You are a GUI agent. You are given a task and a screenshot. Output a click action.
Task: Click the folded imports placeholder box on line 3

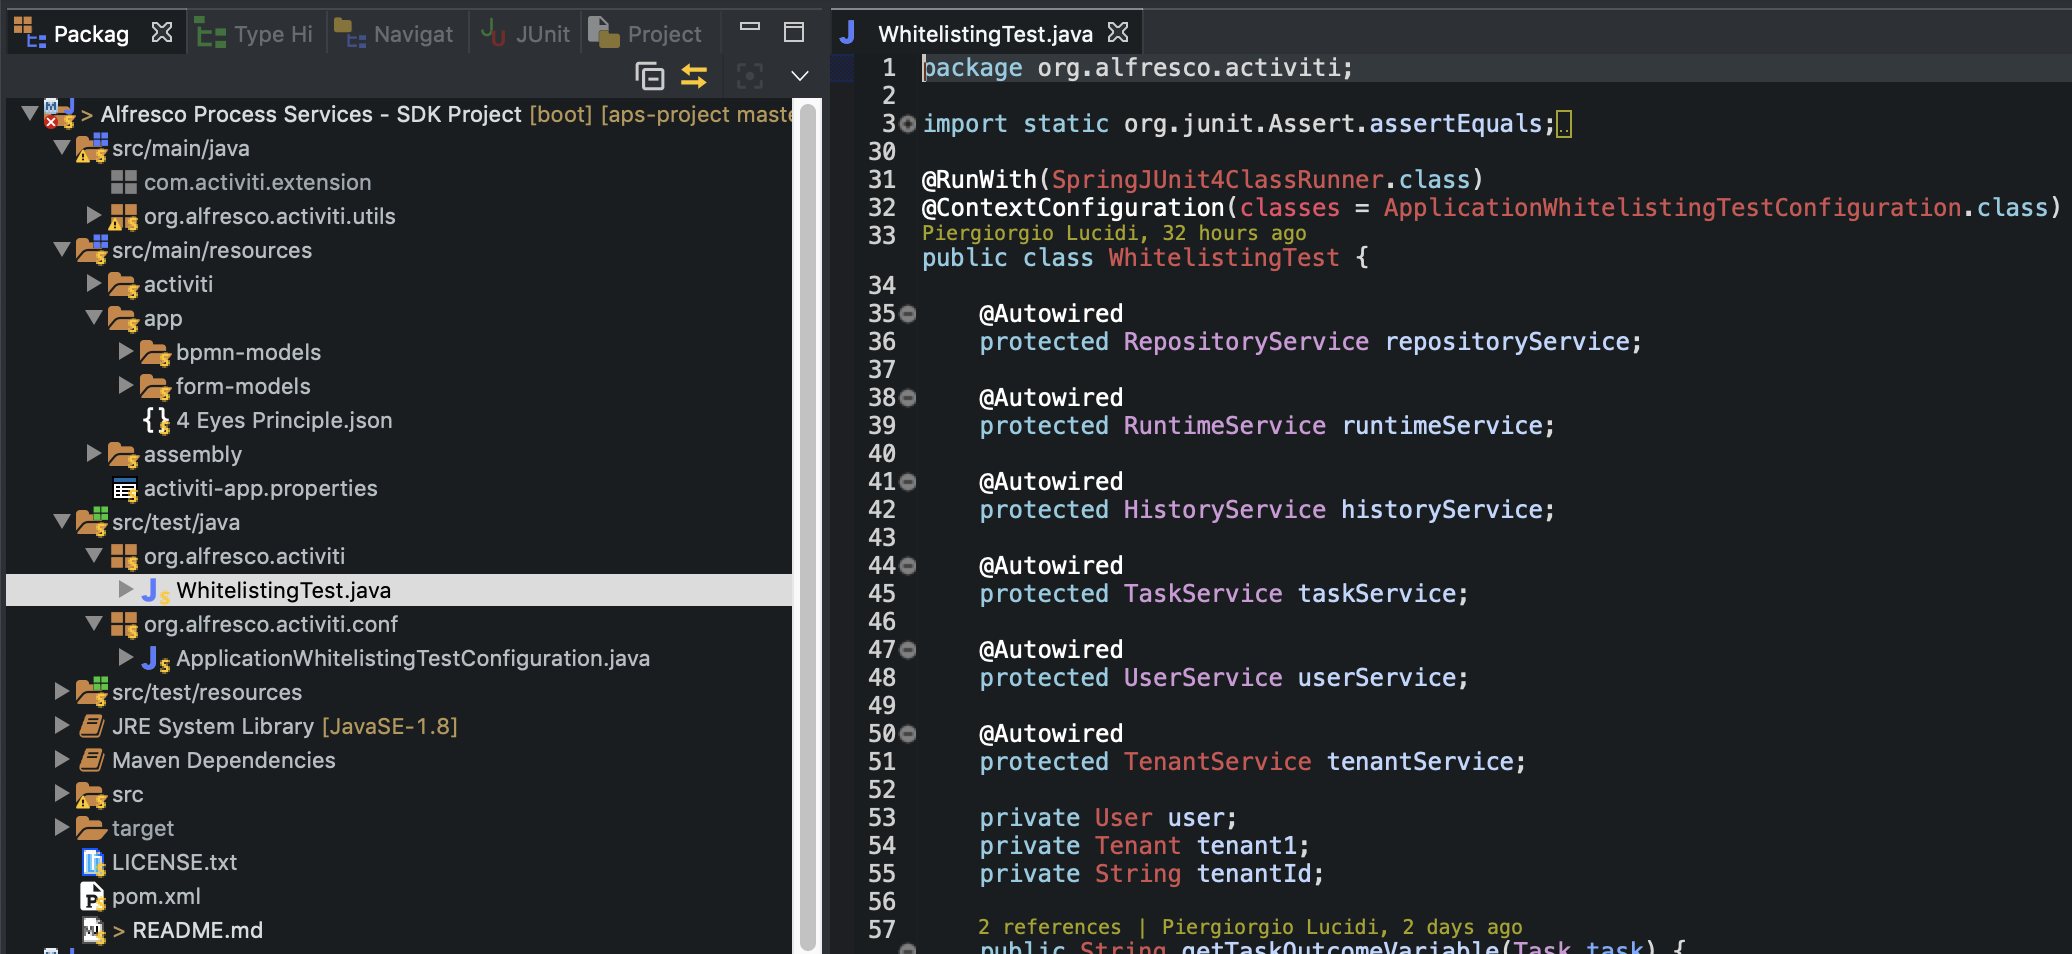pos(1564,125)
